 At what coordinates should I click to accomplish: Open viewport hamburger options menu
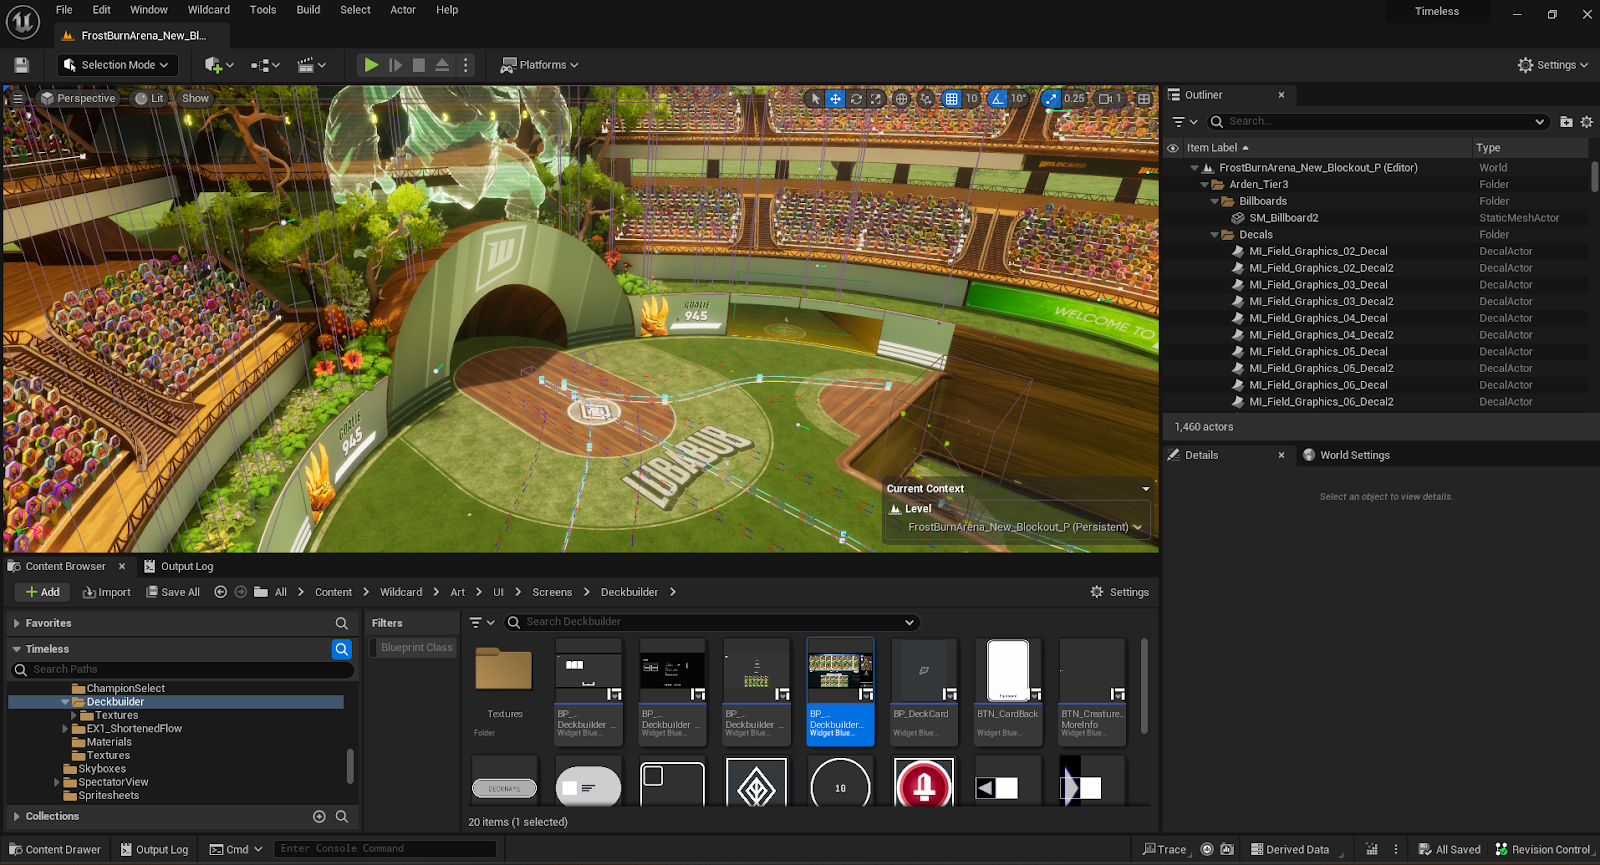(17, 98)
